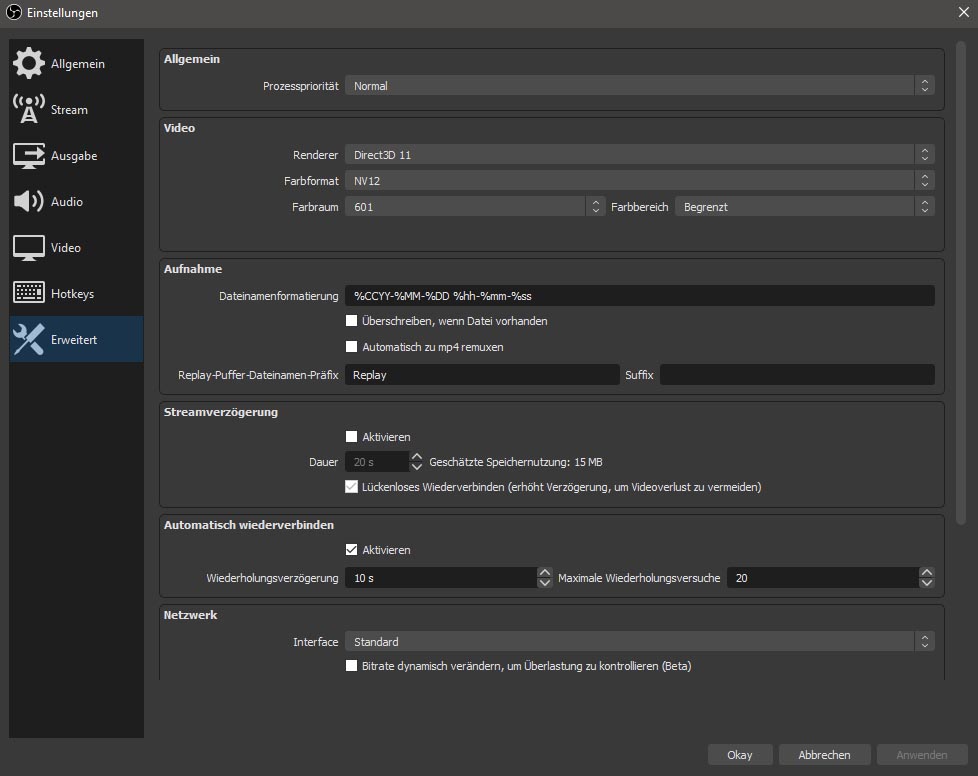Click the Hotkeys keyboard icon

(29, 293)
